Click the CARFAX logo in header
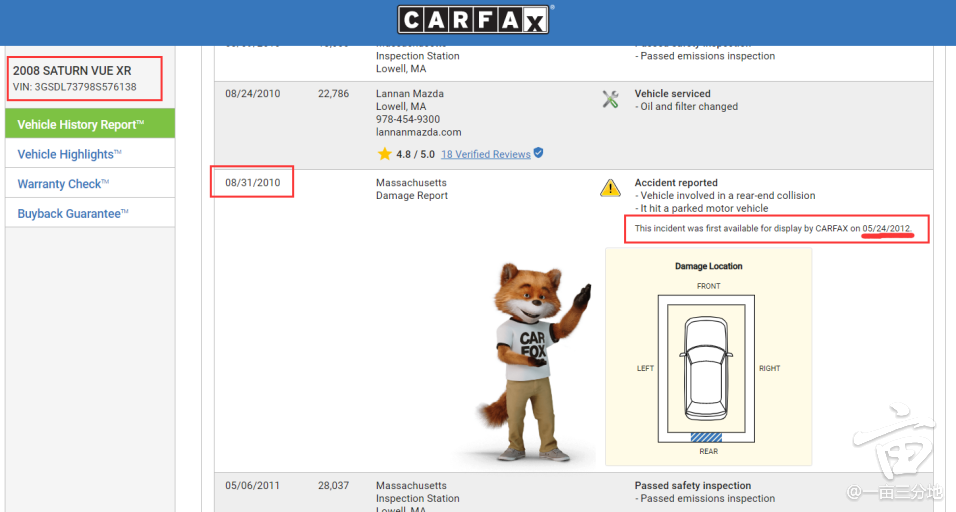The image size is (956, 512). pos(474,20)
